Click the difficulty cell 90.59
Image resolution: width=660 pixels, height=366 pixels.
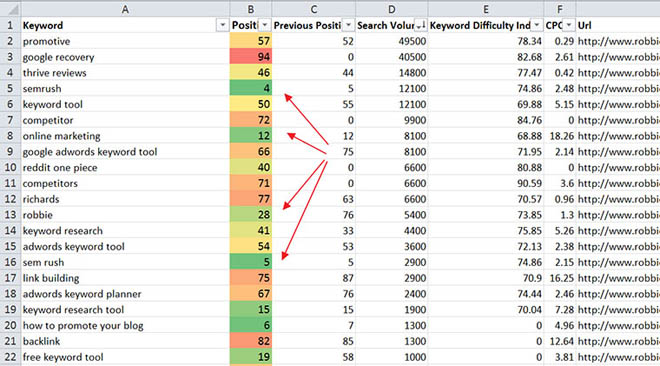[486, 183]
